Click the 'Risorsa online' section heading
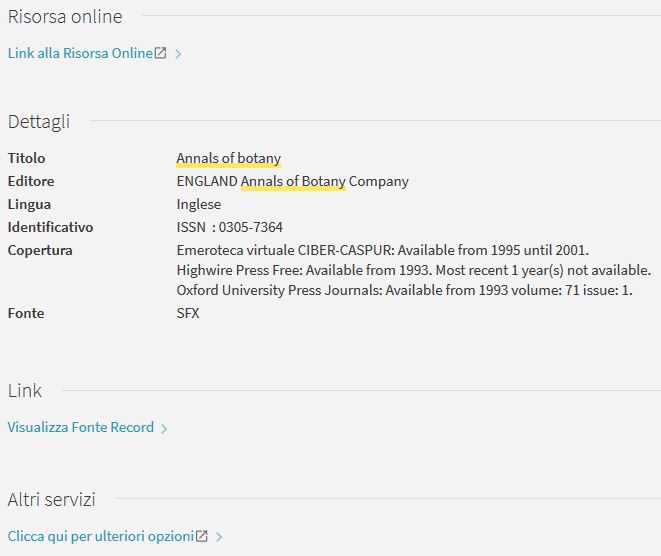 [x=65, y=17]
